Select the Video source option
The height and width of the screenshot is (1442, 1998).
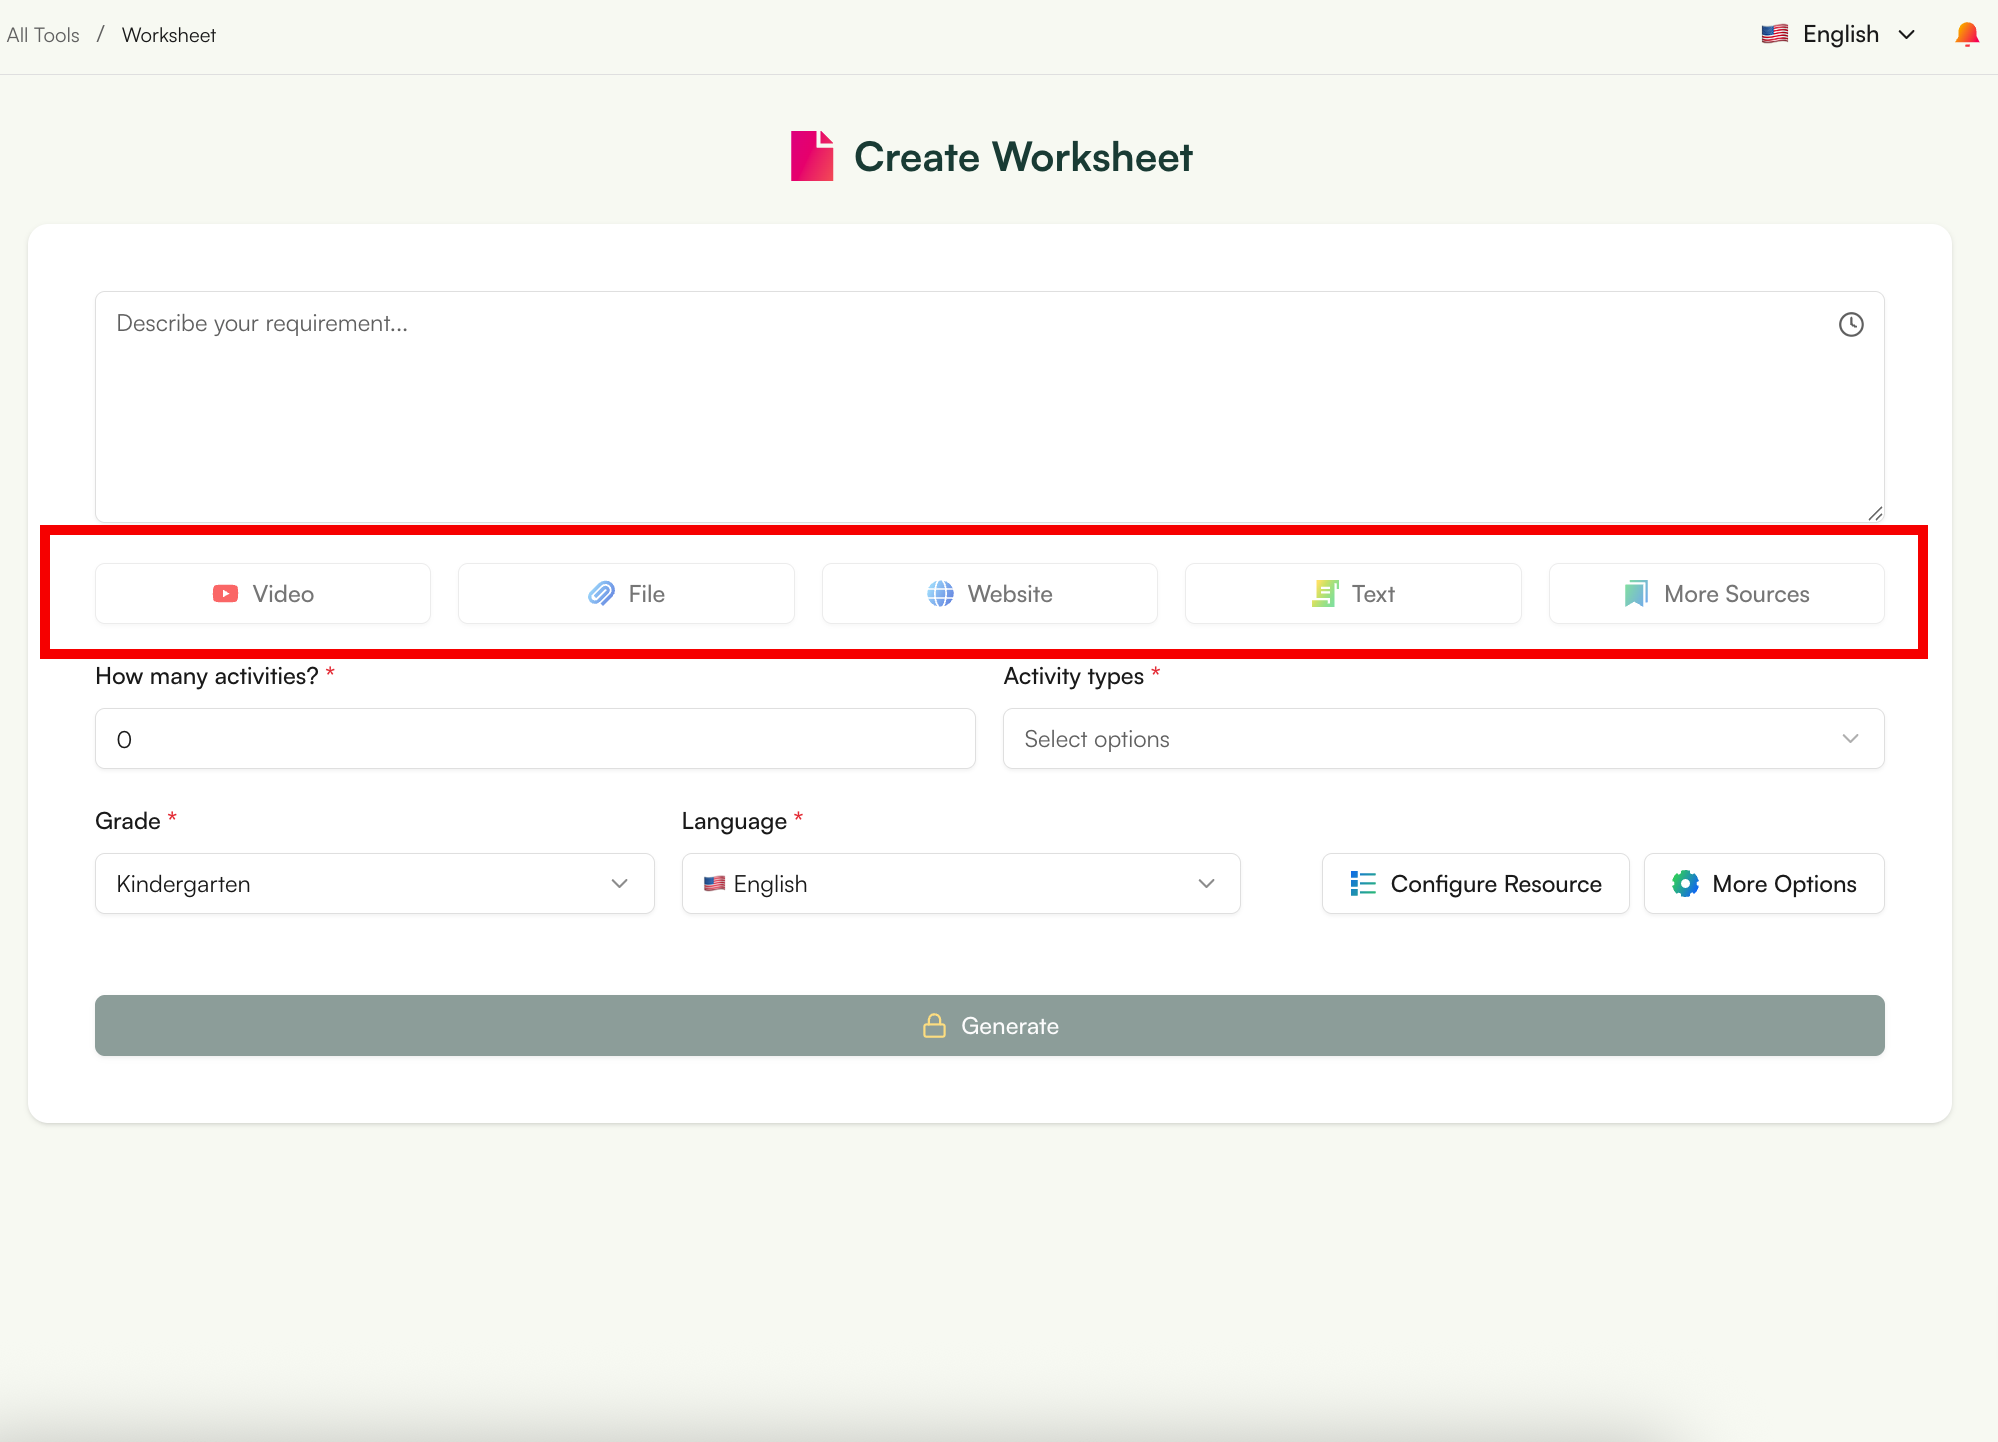click(x=262, y=593)
